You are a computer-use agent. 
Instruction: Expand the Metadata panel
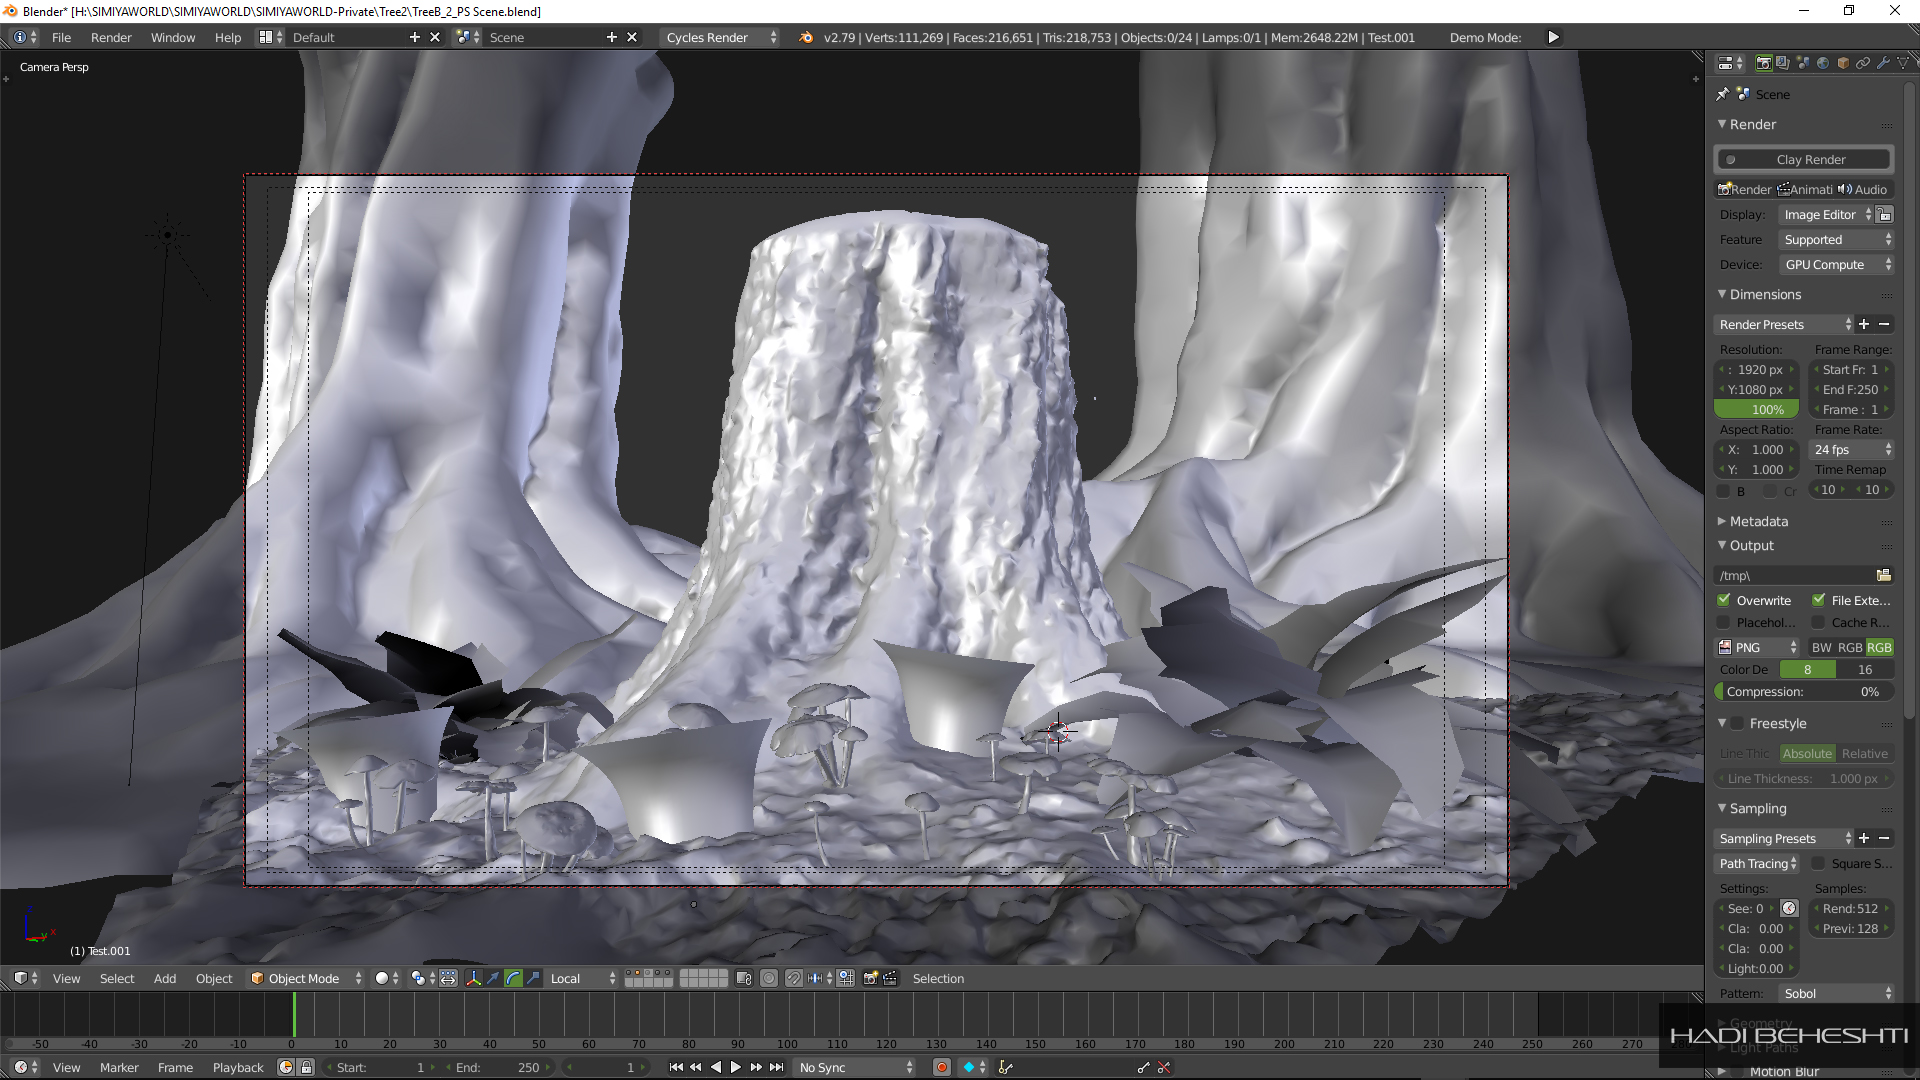(1758, 521)
